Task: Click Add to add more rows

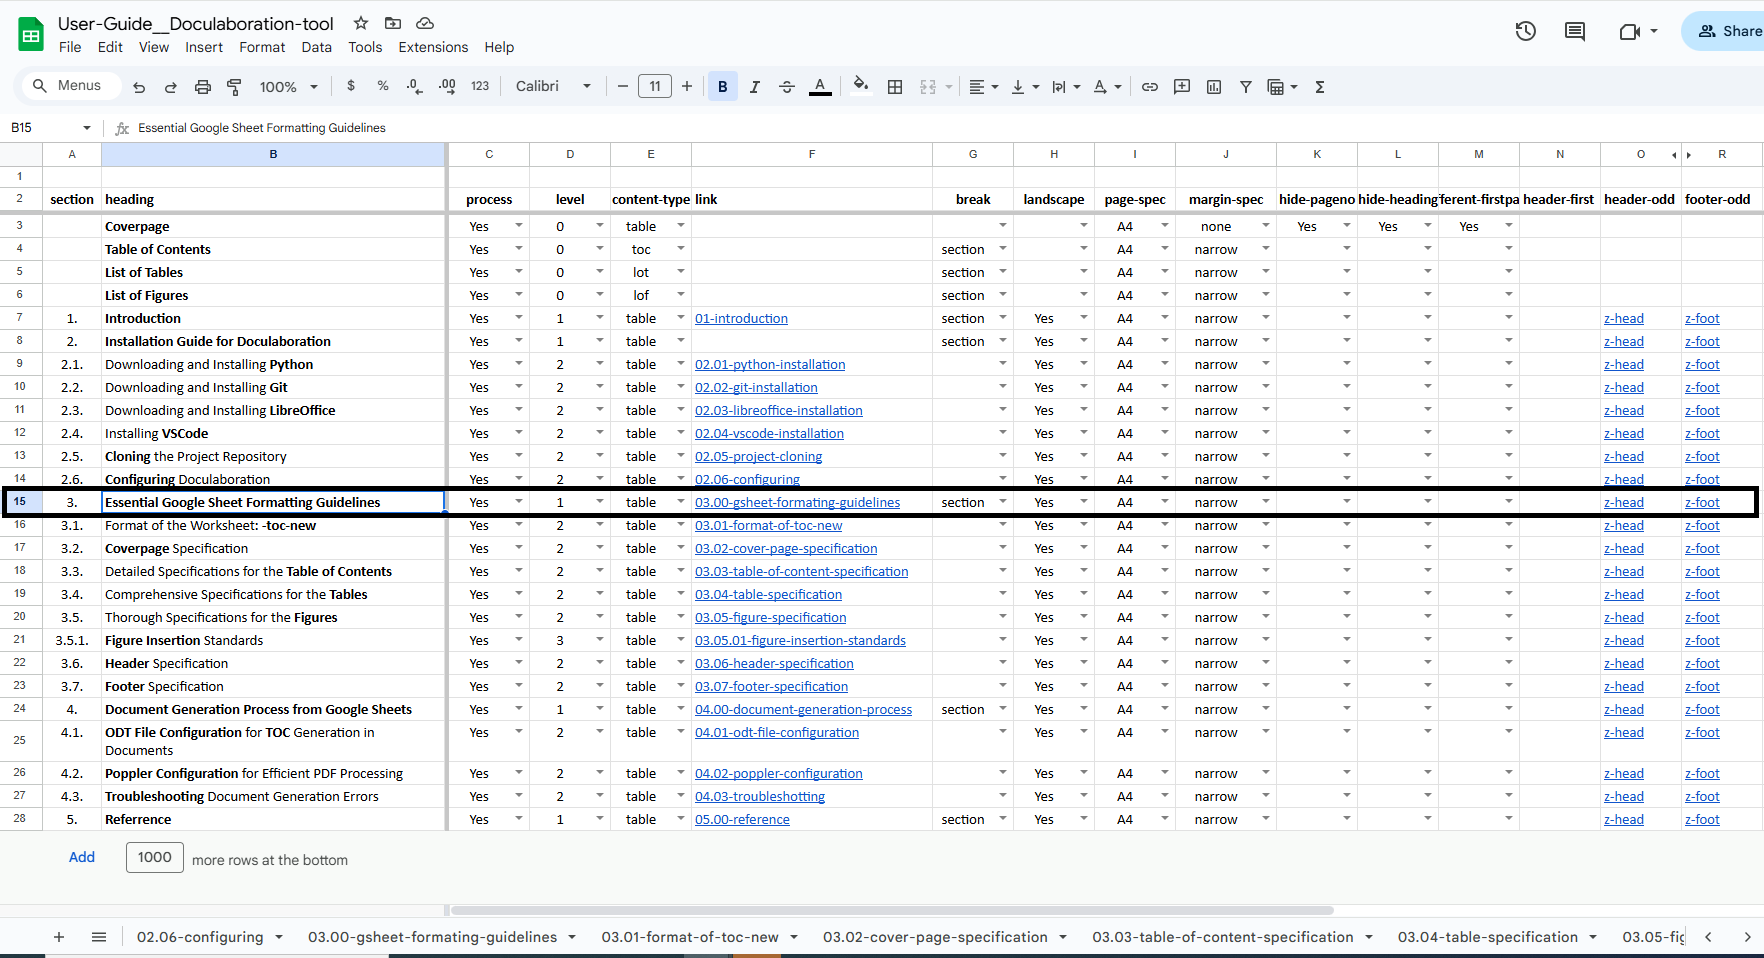Action: coord(82,857)
